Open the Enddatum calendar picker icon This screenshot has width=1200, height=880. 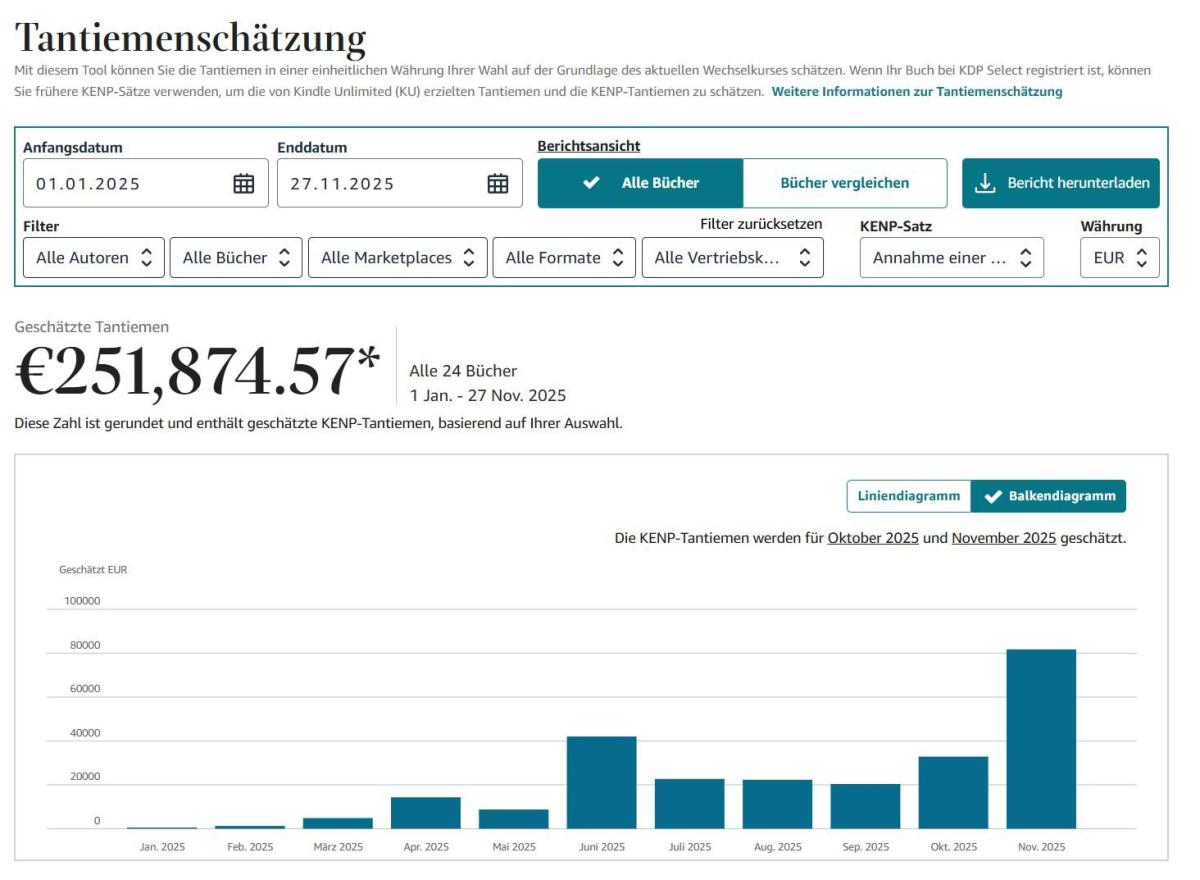(498, 183)
